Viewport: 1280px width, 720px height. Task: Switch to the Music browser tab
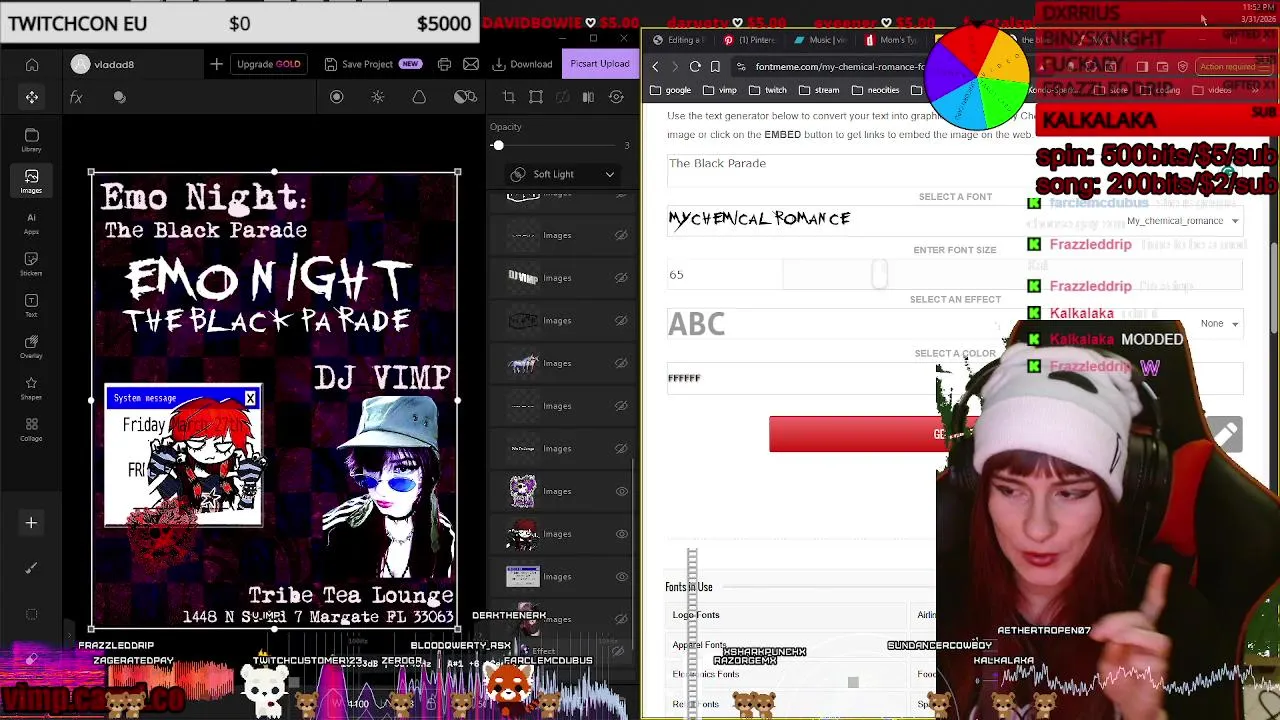click(822, 40)
